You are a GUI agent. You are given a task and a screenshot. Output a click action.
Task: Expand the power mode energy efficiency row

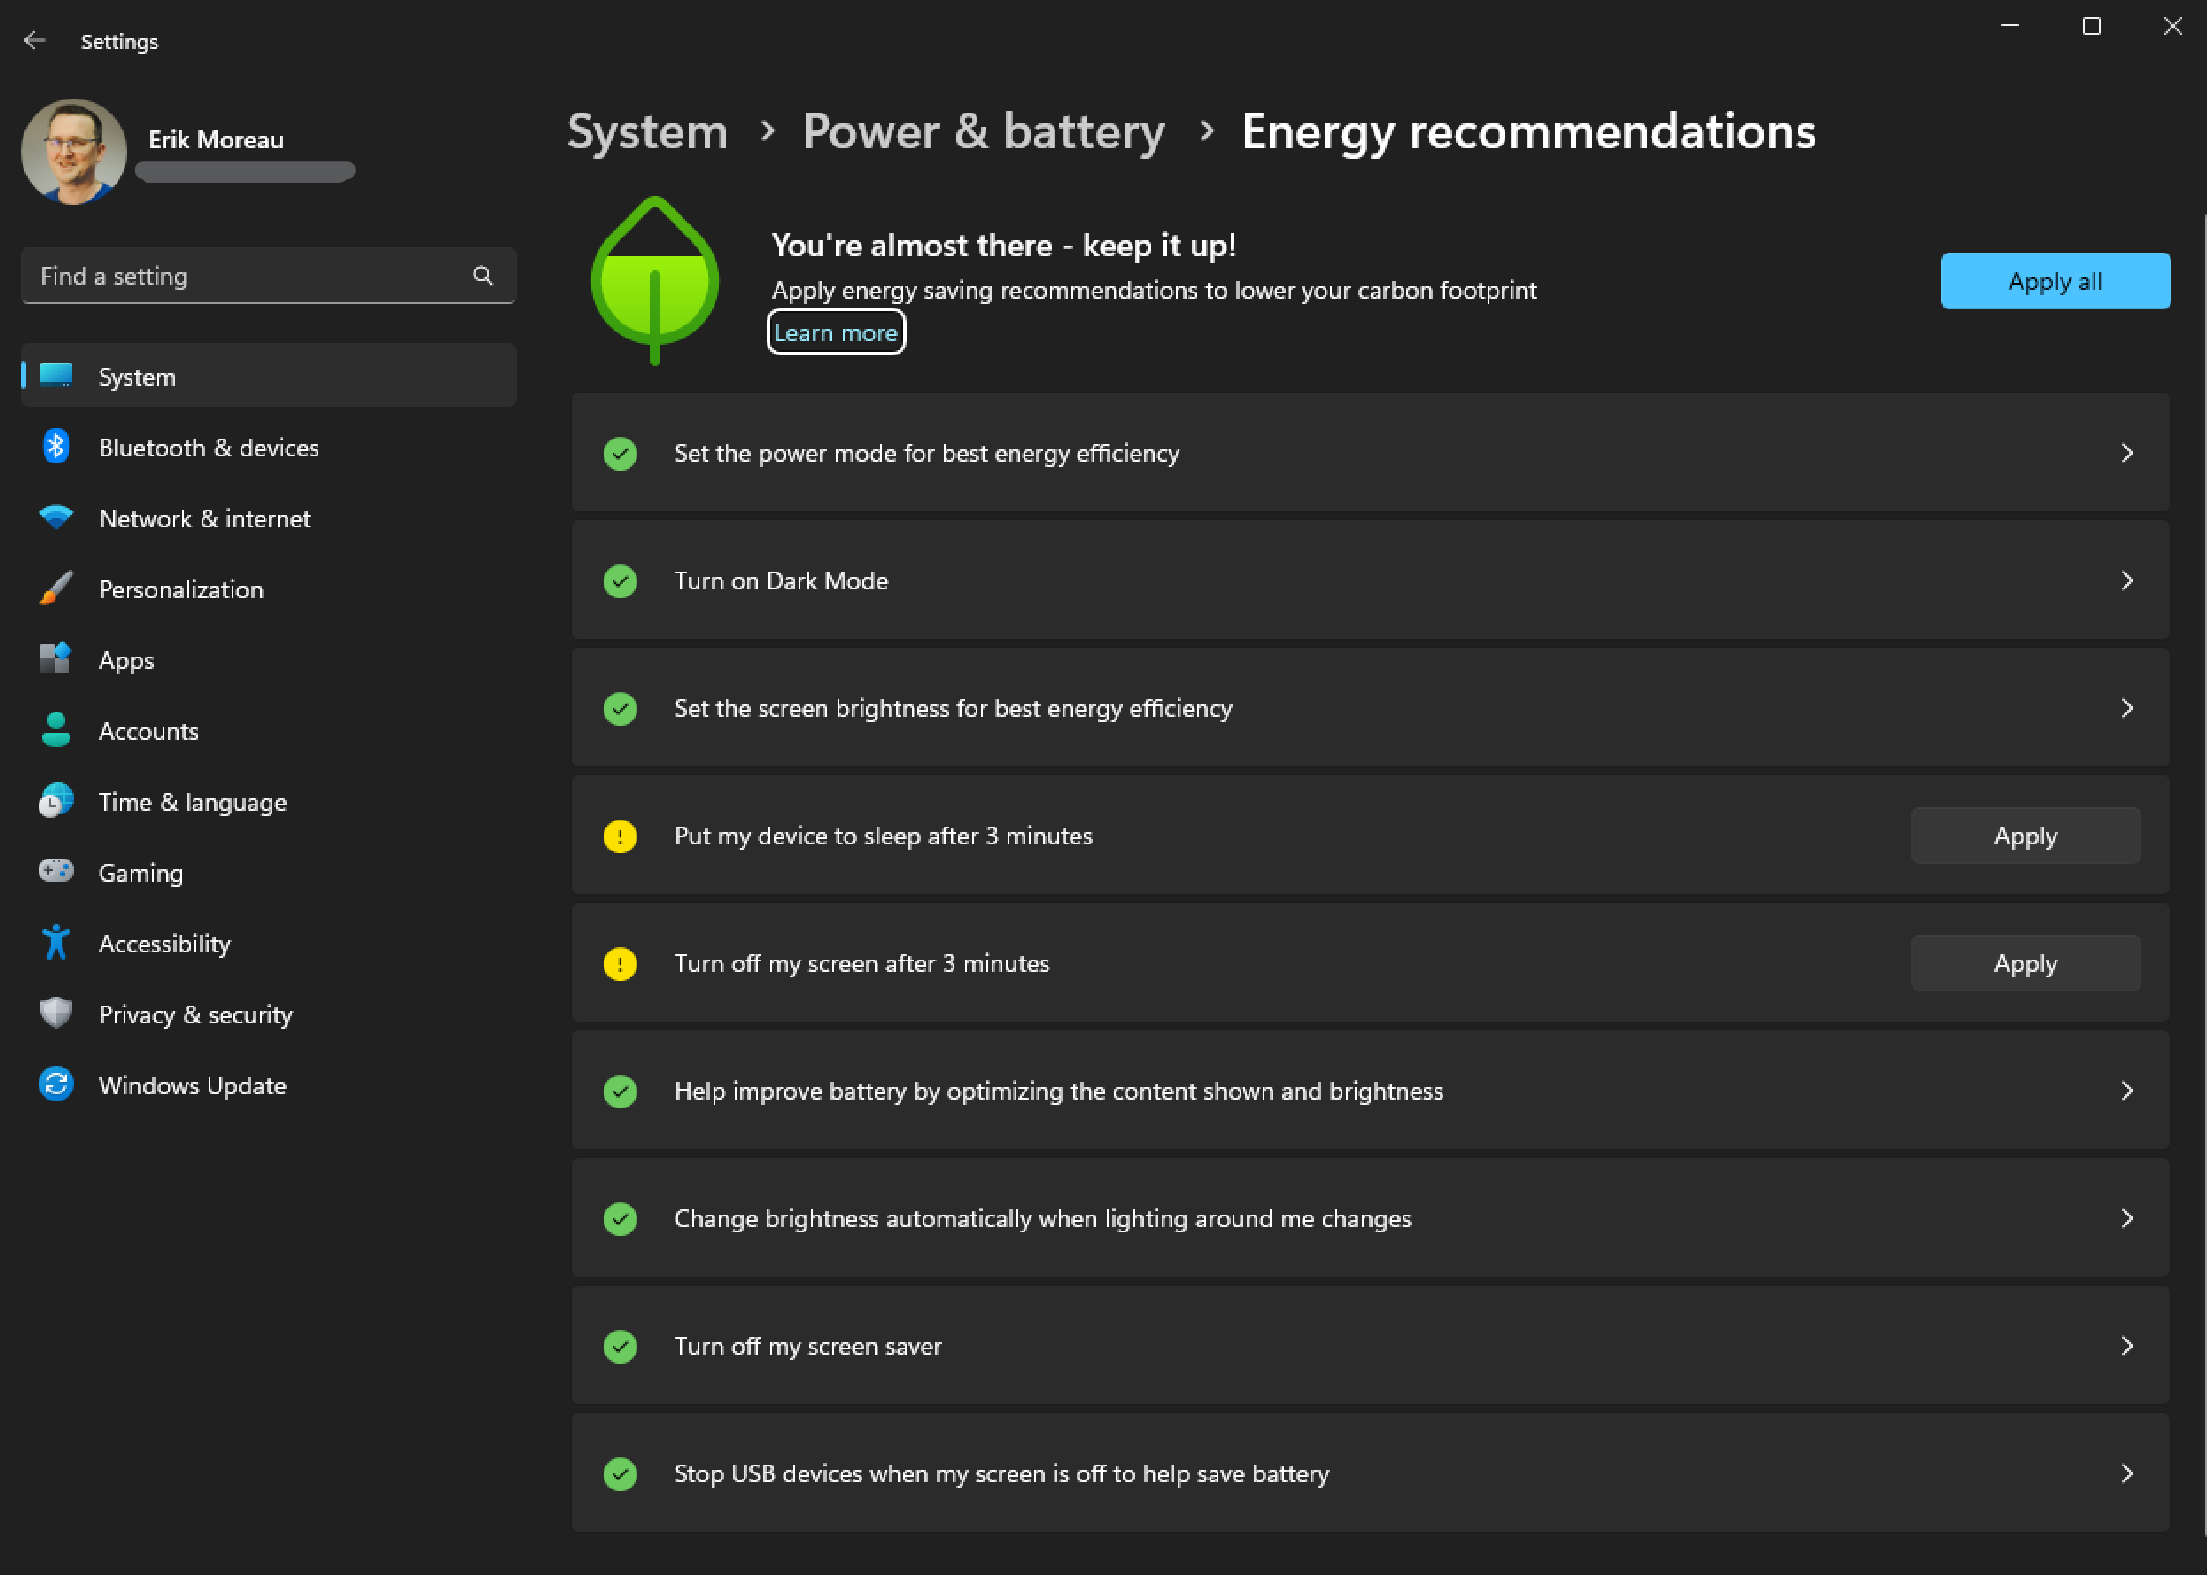pos(2126,453)
